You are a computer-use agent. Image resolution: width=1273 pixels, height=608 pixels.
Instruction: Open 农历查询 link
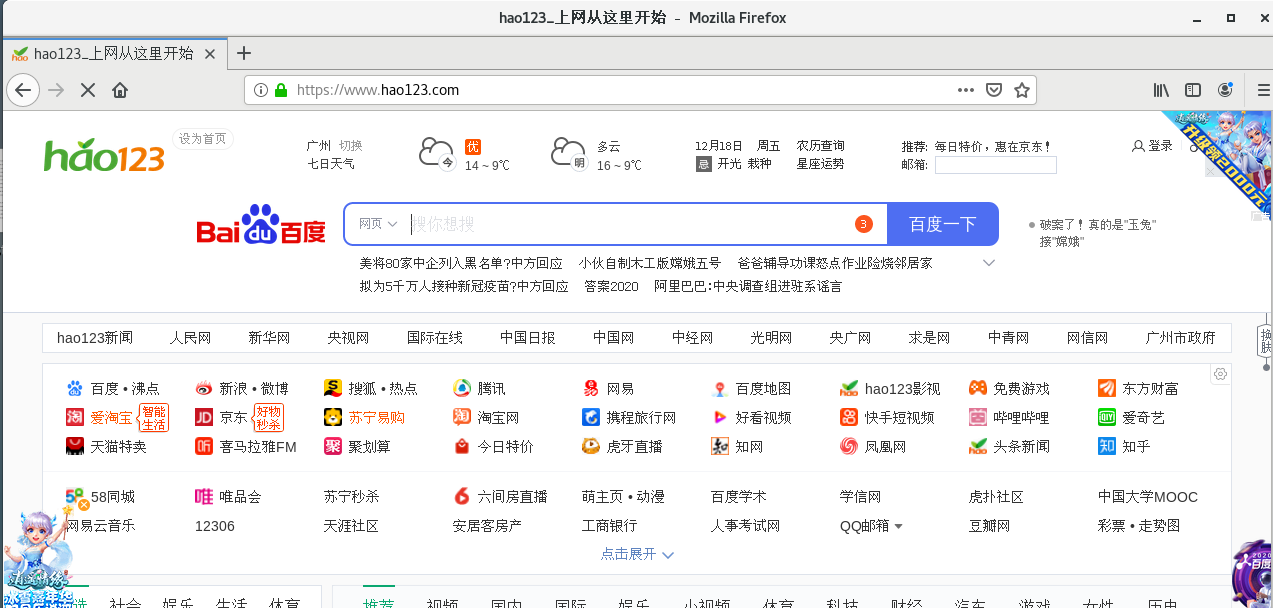click(820, 145)
